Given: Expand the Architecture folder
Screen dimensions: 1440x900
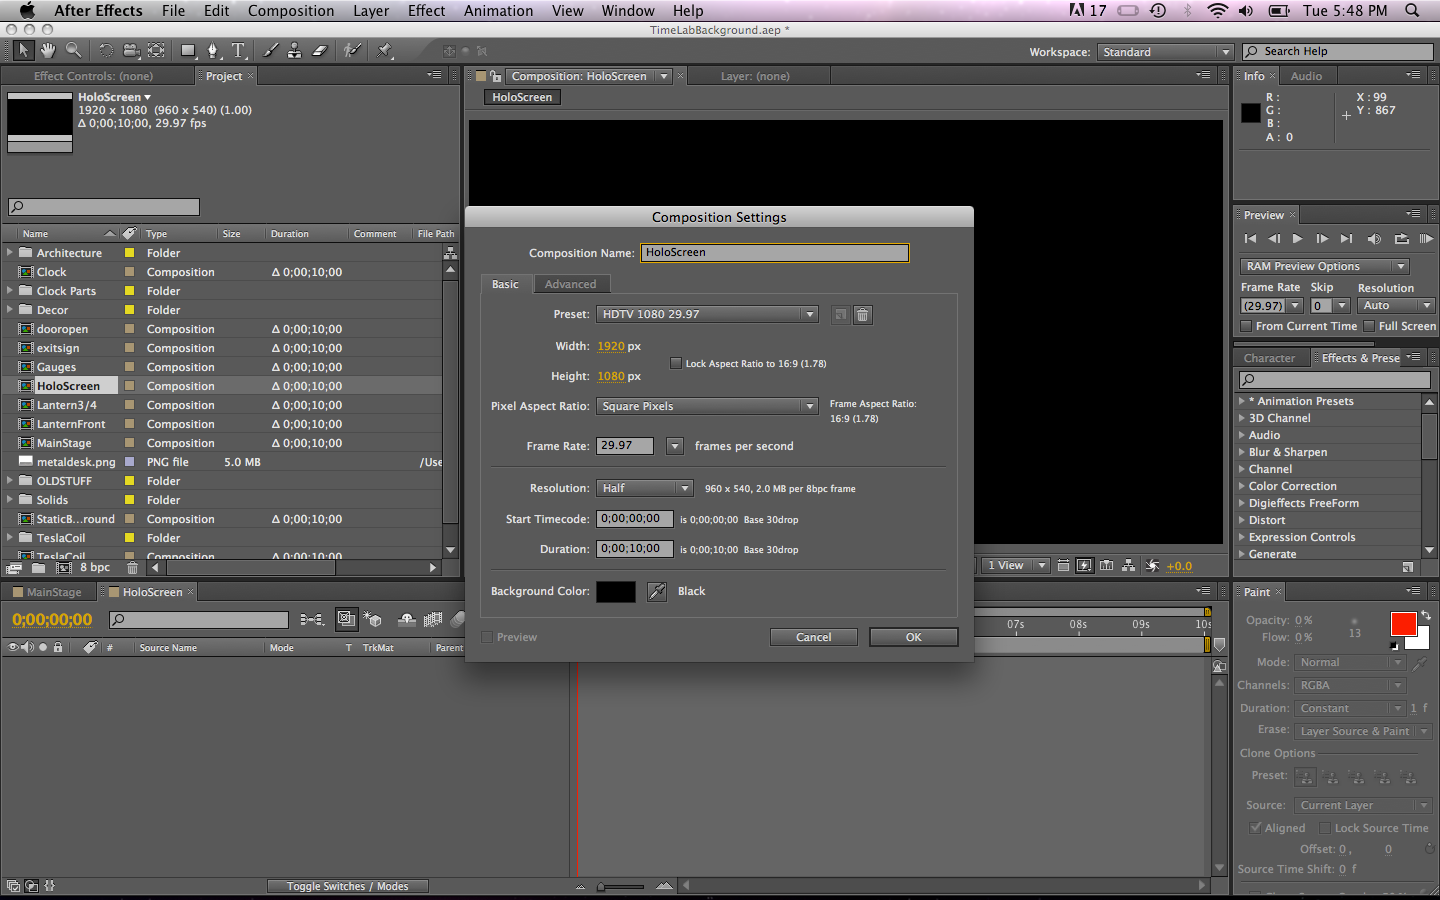Looking at the screenshot, I should (10, 253).
